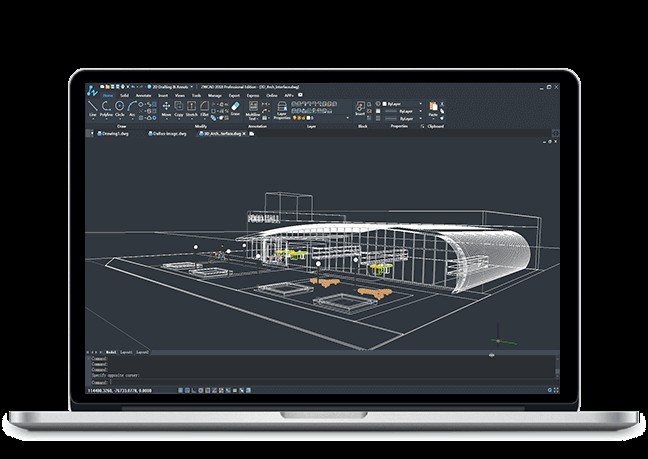Select the Line drawing tool
Screen dimensions: 648x459
(x=91, y=108)
